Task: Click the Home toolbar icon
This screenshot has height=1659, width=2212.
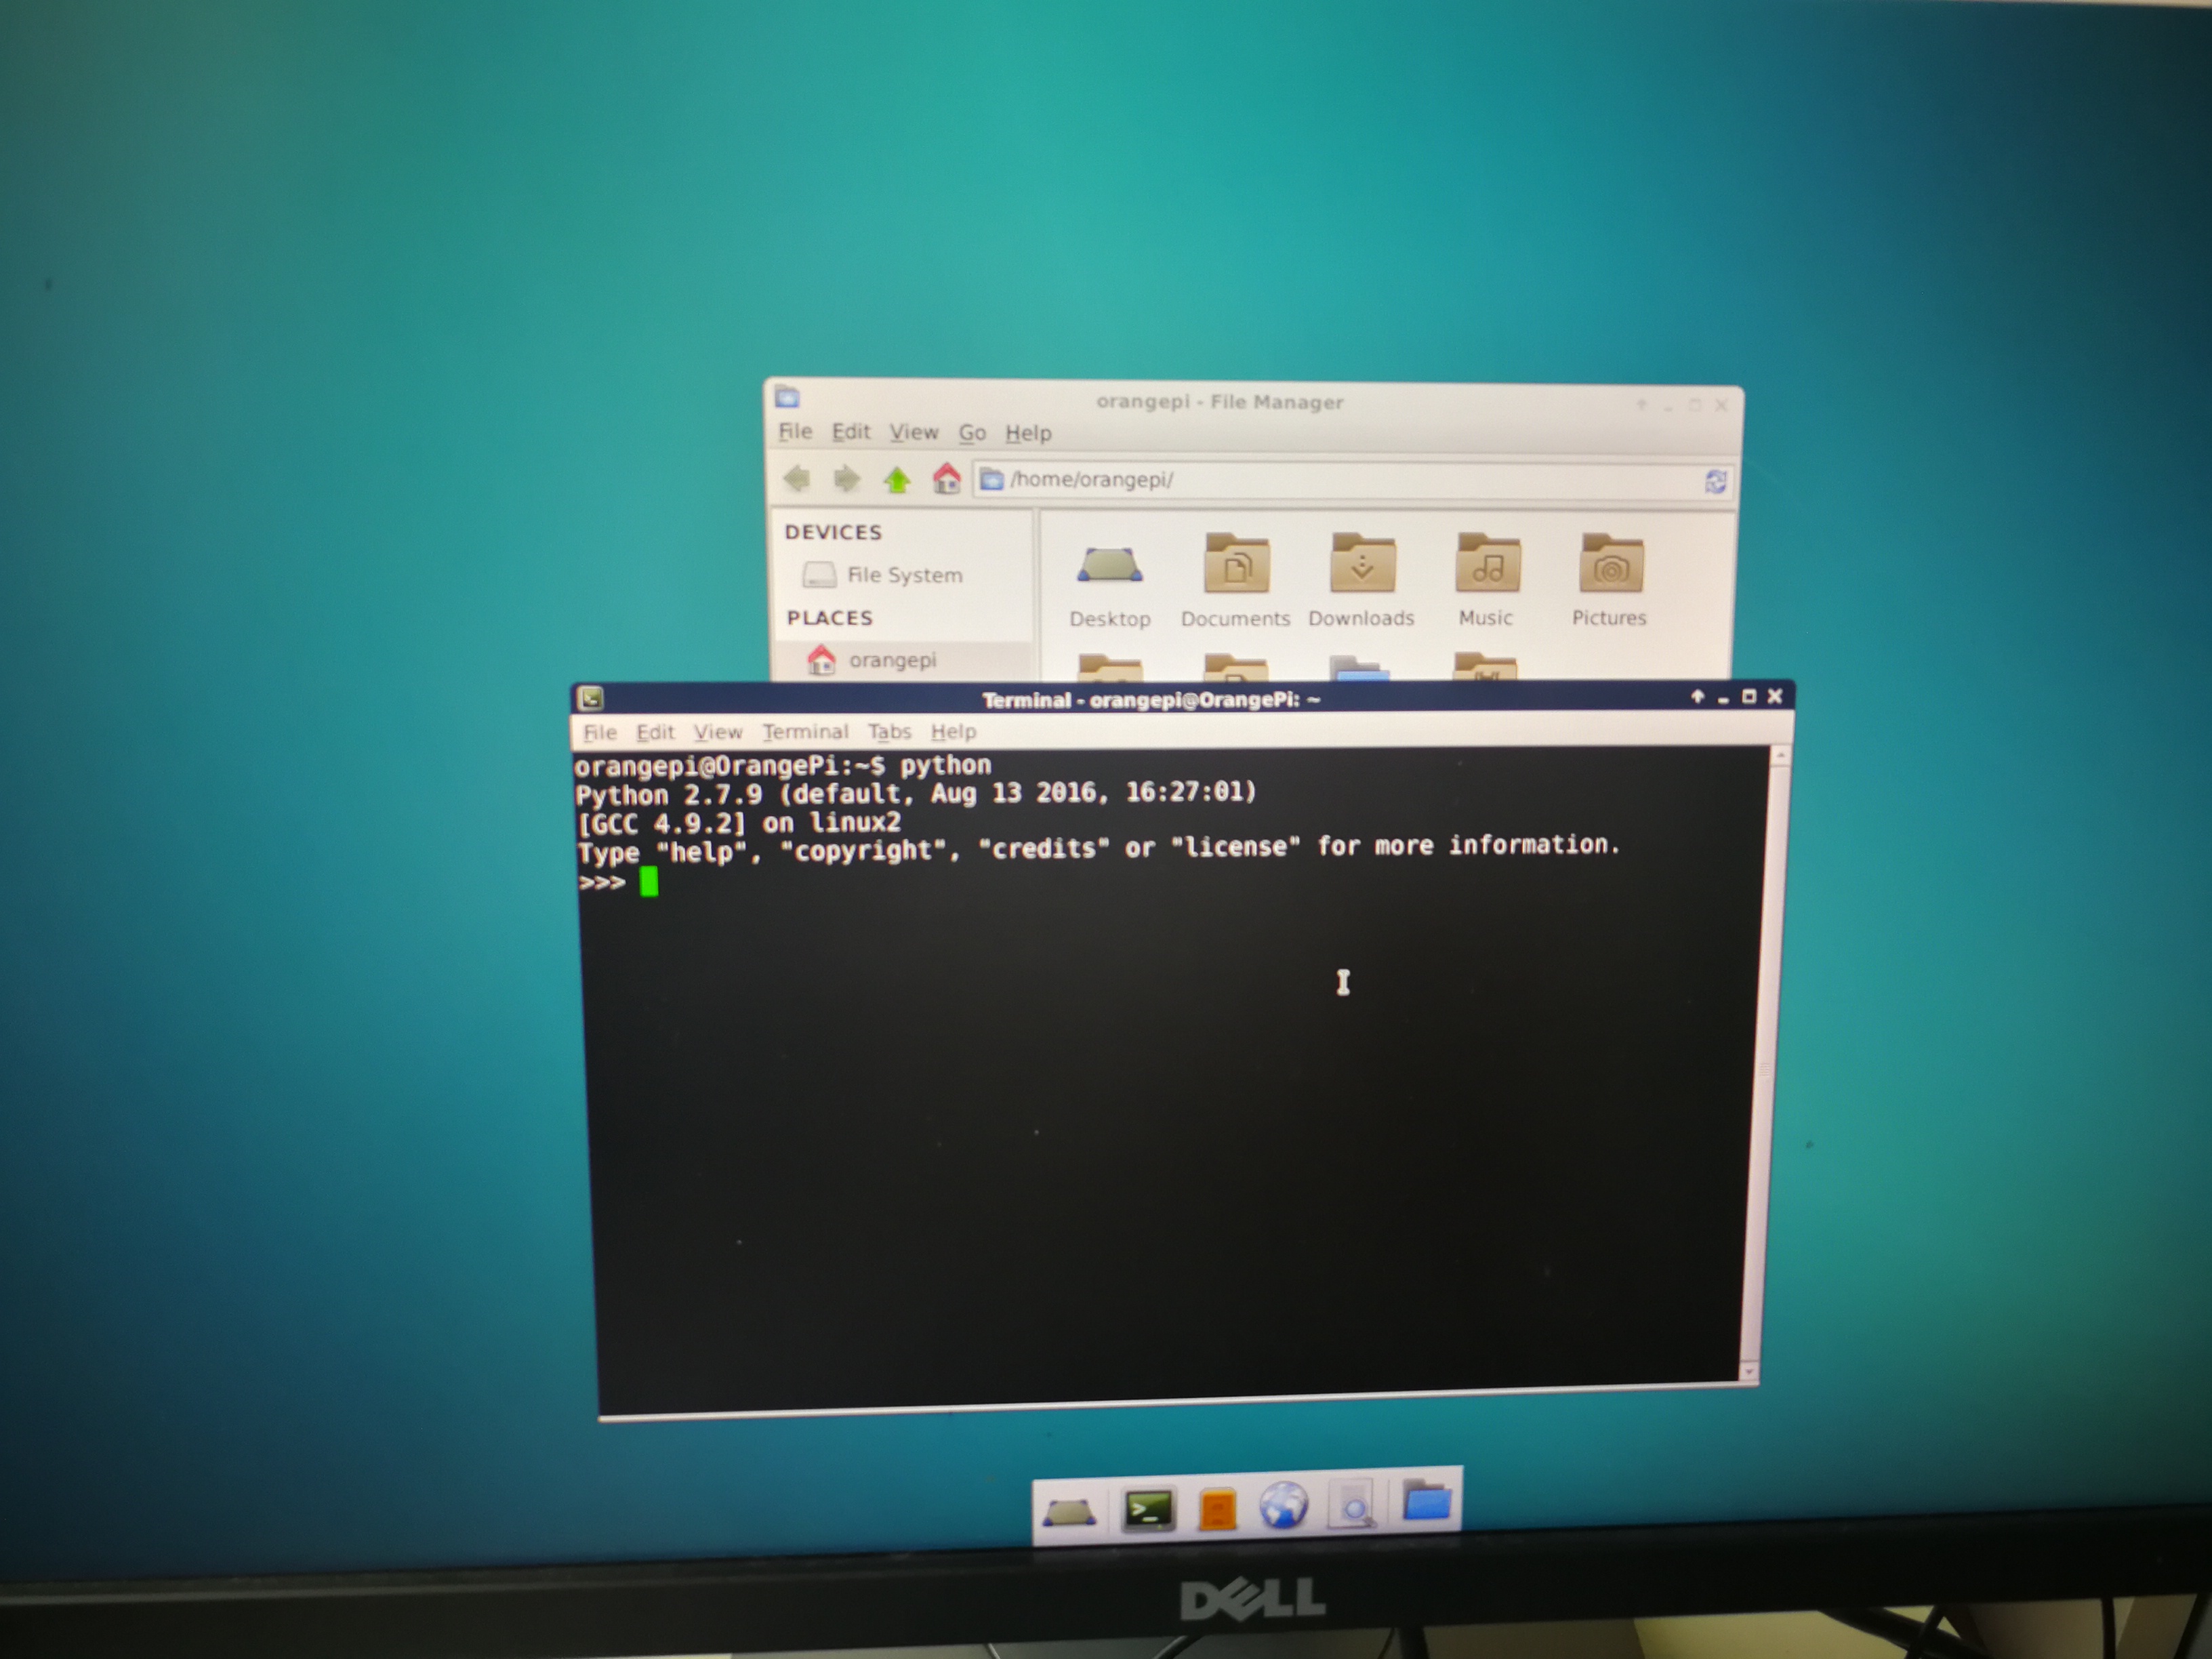Action: (x=946, y=479)
